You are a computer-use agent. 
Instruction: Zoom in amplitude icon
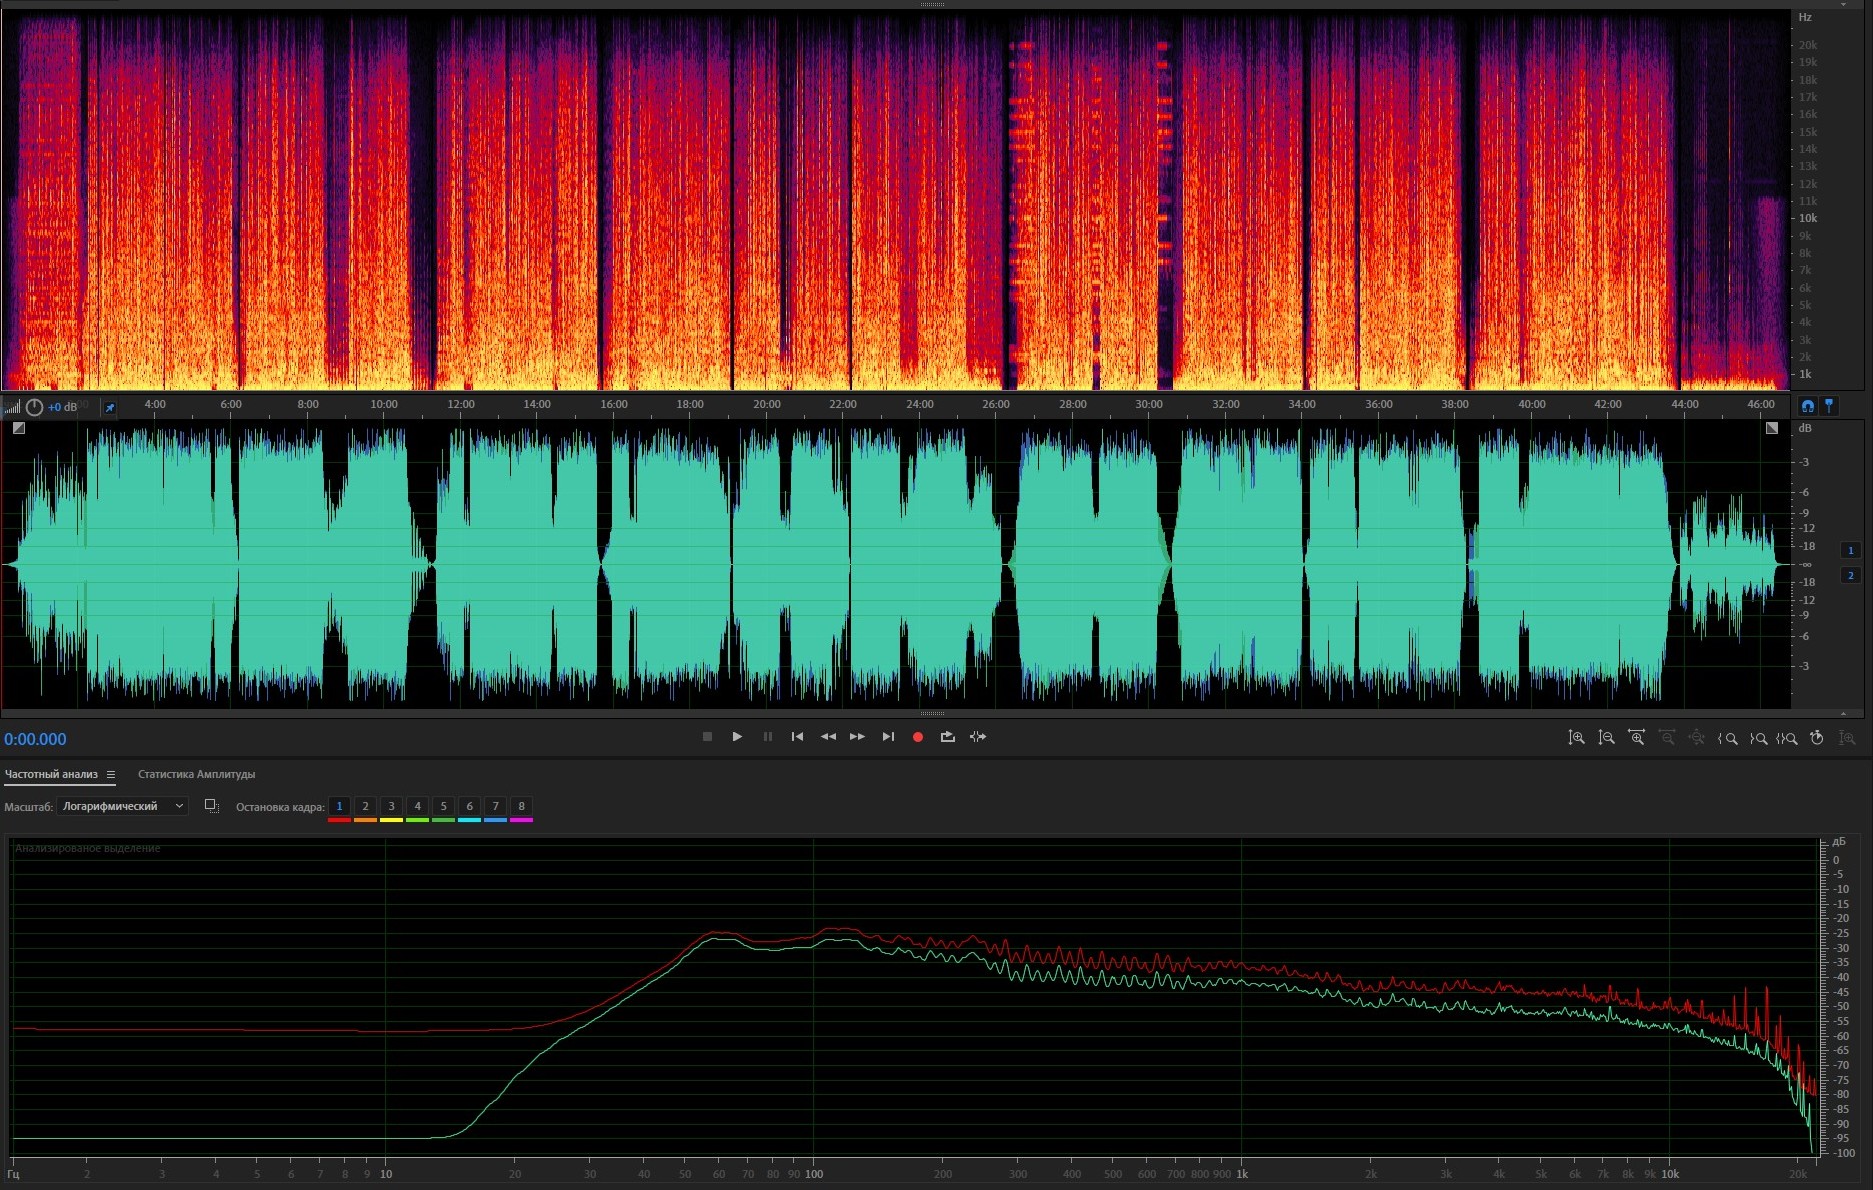click(x=1576, y=738)
